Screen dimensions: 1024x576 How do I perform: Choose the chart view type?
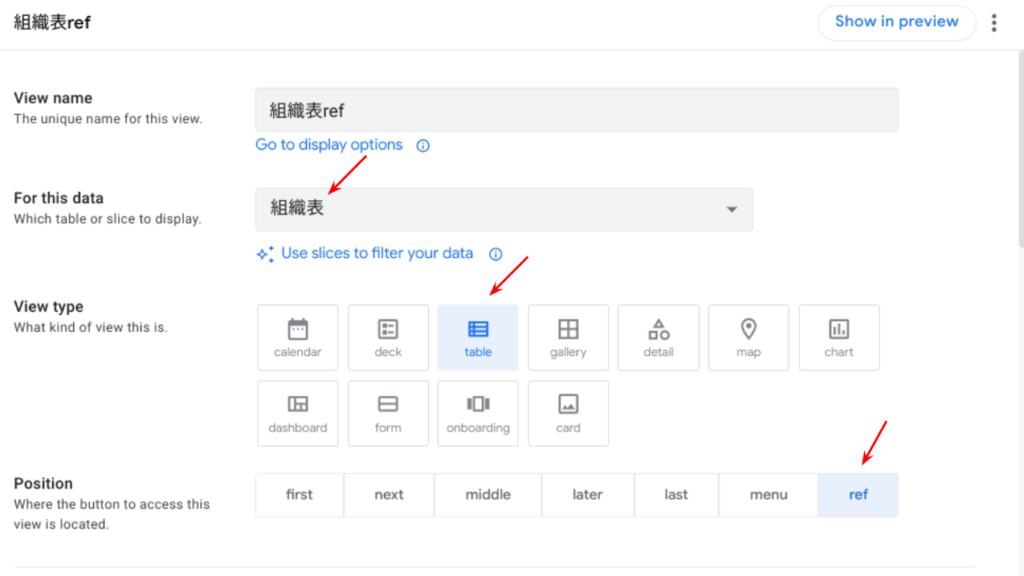839,338
